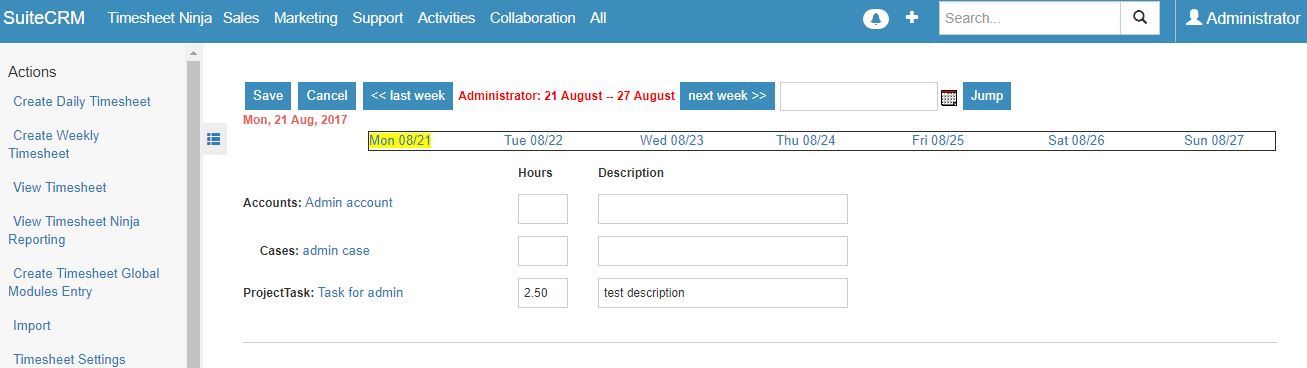Click the test description field
Screen dimensions: 1307x368
point(723,293)
